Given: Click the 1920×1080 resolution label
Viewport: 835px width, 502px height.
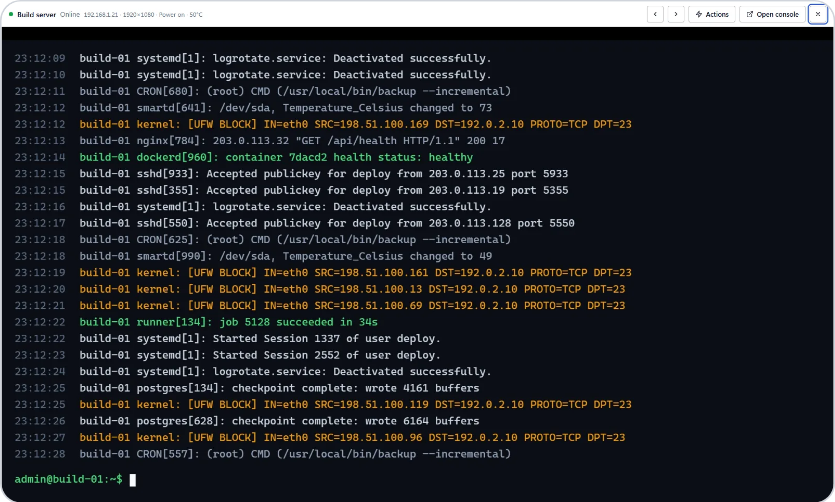Looking at the screenshot, I should [x=138, y=14].
